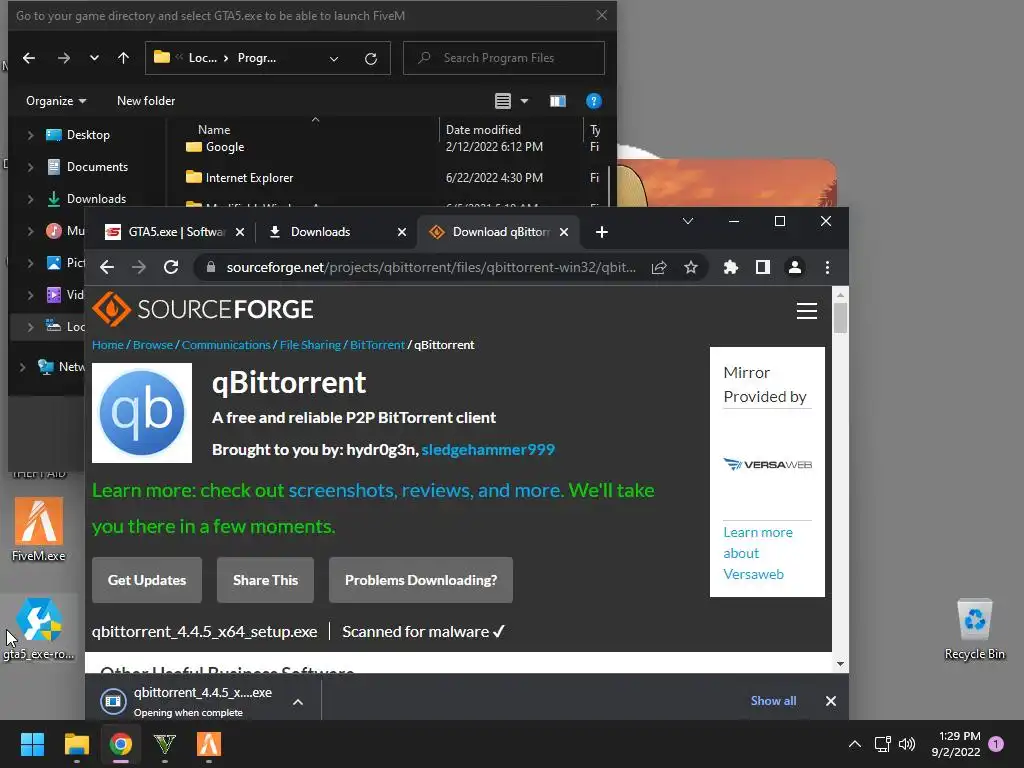The image size is (1024, 768).
Task: Go up one folder level in dialog
Action: pyautogui.click(x=123, y=58)
